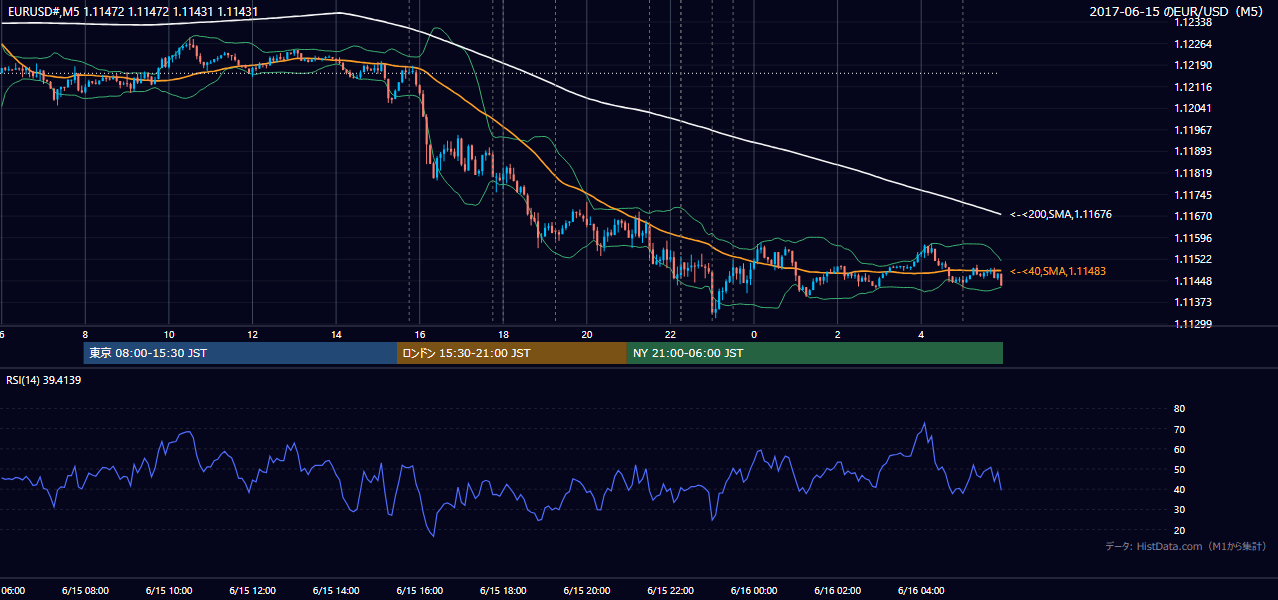Viewport: 1278px width, 600px height.
Task: Click the bottom time label 6/15 22:00
Action: [x=670, y=590]
